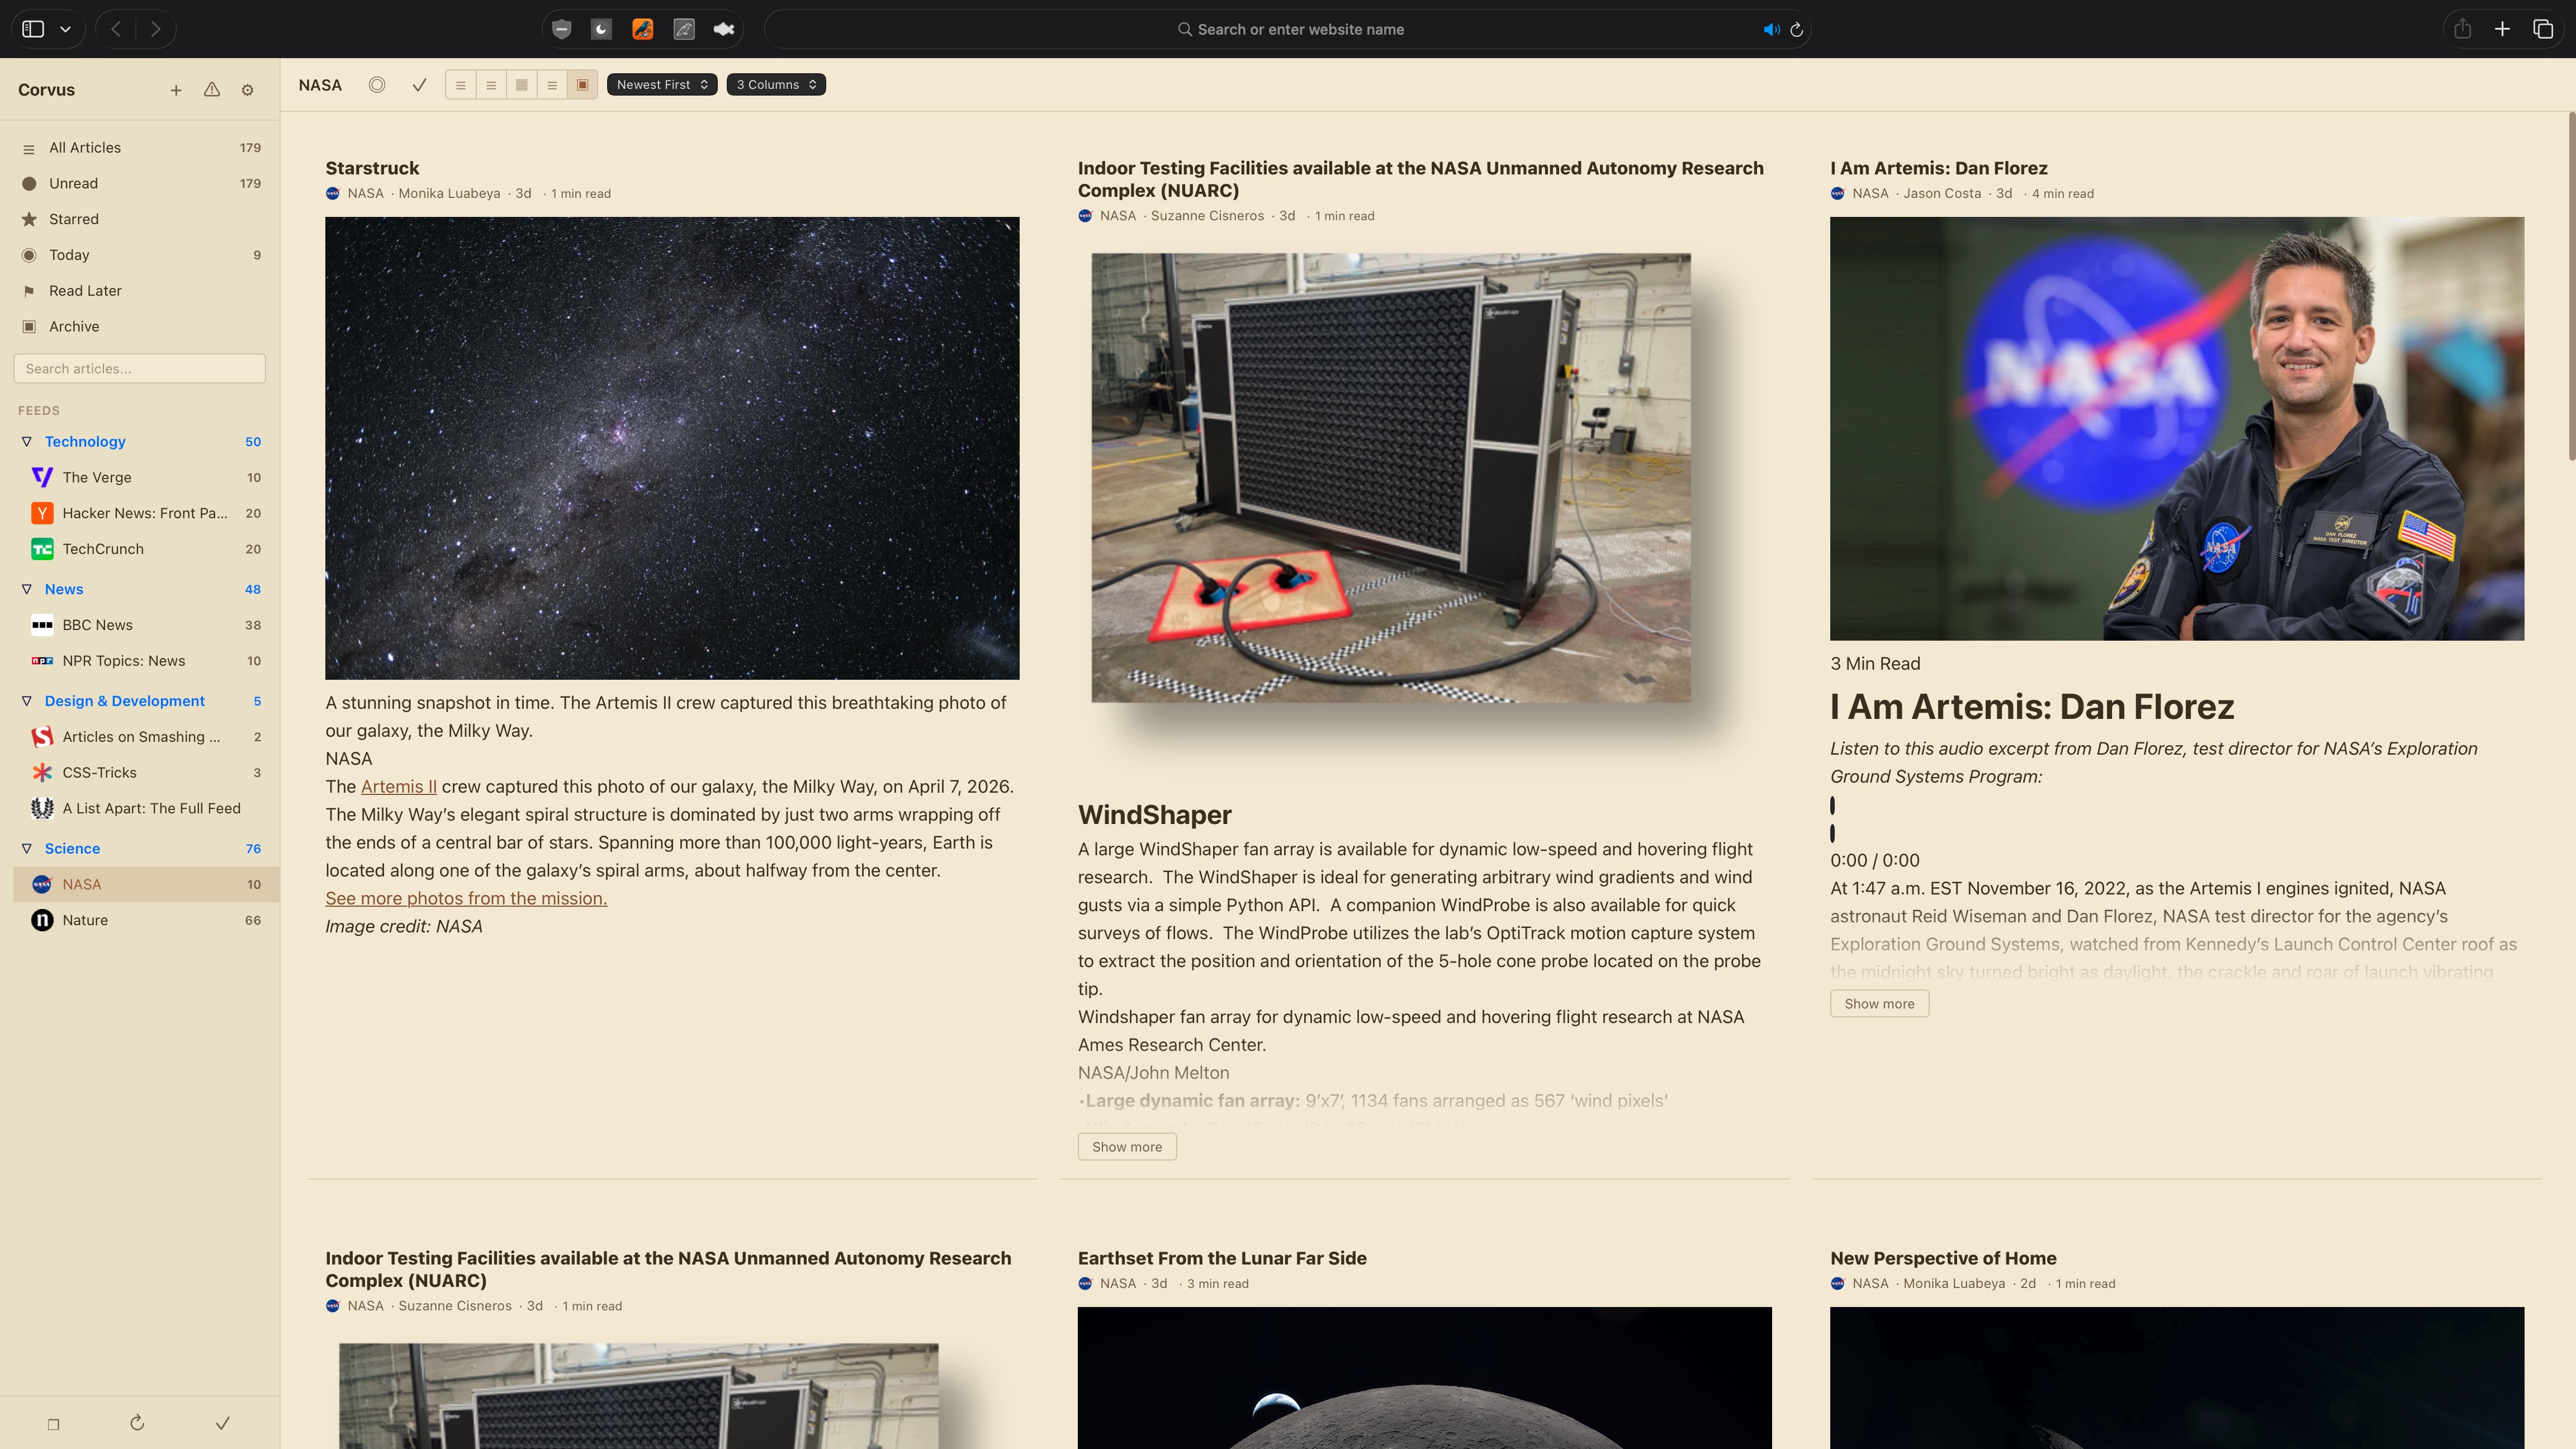
Task: Mark articles read with the toolbar checkmark
Action: pos(418,85)
